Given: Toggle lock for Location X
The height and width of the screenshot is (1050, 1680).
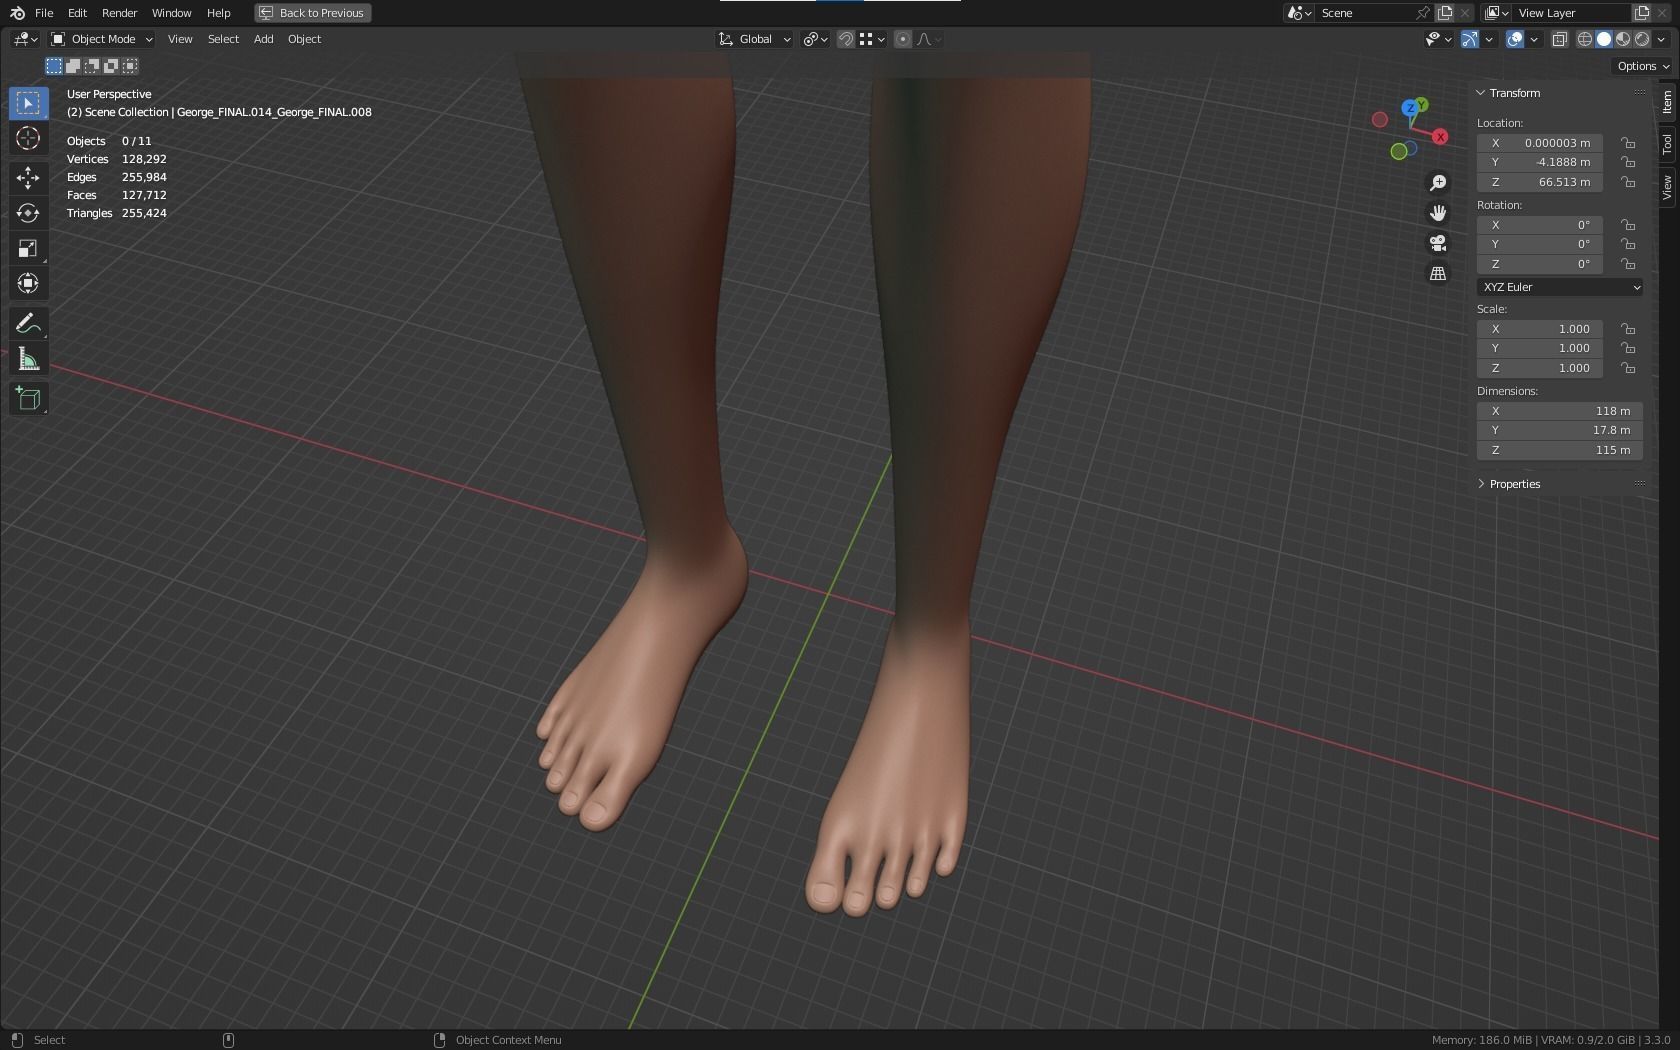Looking at the screenshot, I should click(1628, 143).
